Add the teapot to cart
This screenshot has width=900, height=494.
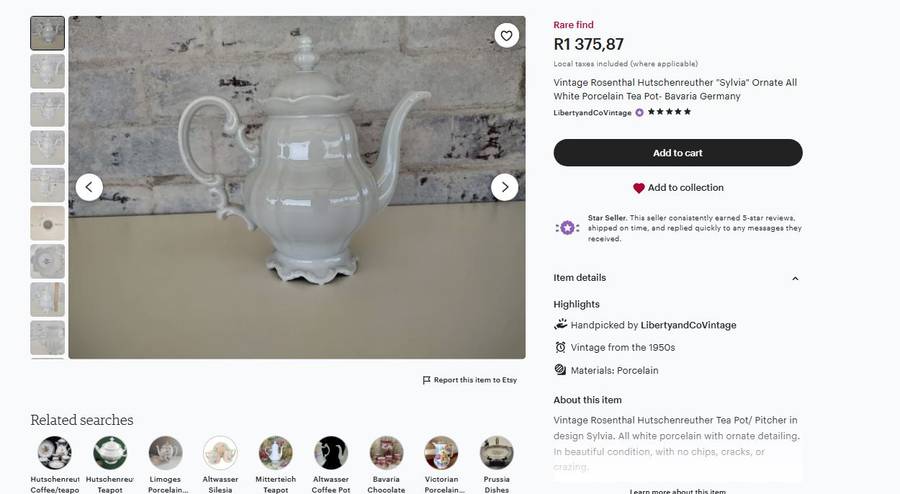click(x=678, y=153)
